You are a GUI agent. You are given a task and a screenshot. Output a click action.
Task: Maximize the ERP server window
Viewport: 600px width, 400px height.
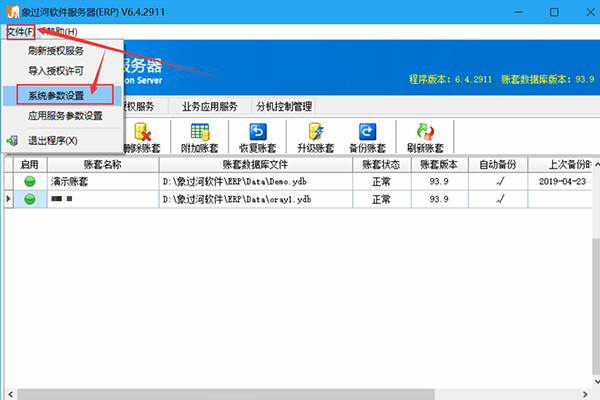[x=554, y=12]
